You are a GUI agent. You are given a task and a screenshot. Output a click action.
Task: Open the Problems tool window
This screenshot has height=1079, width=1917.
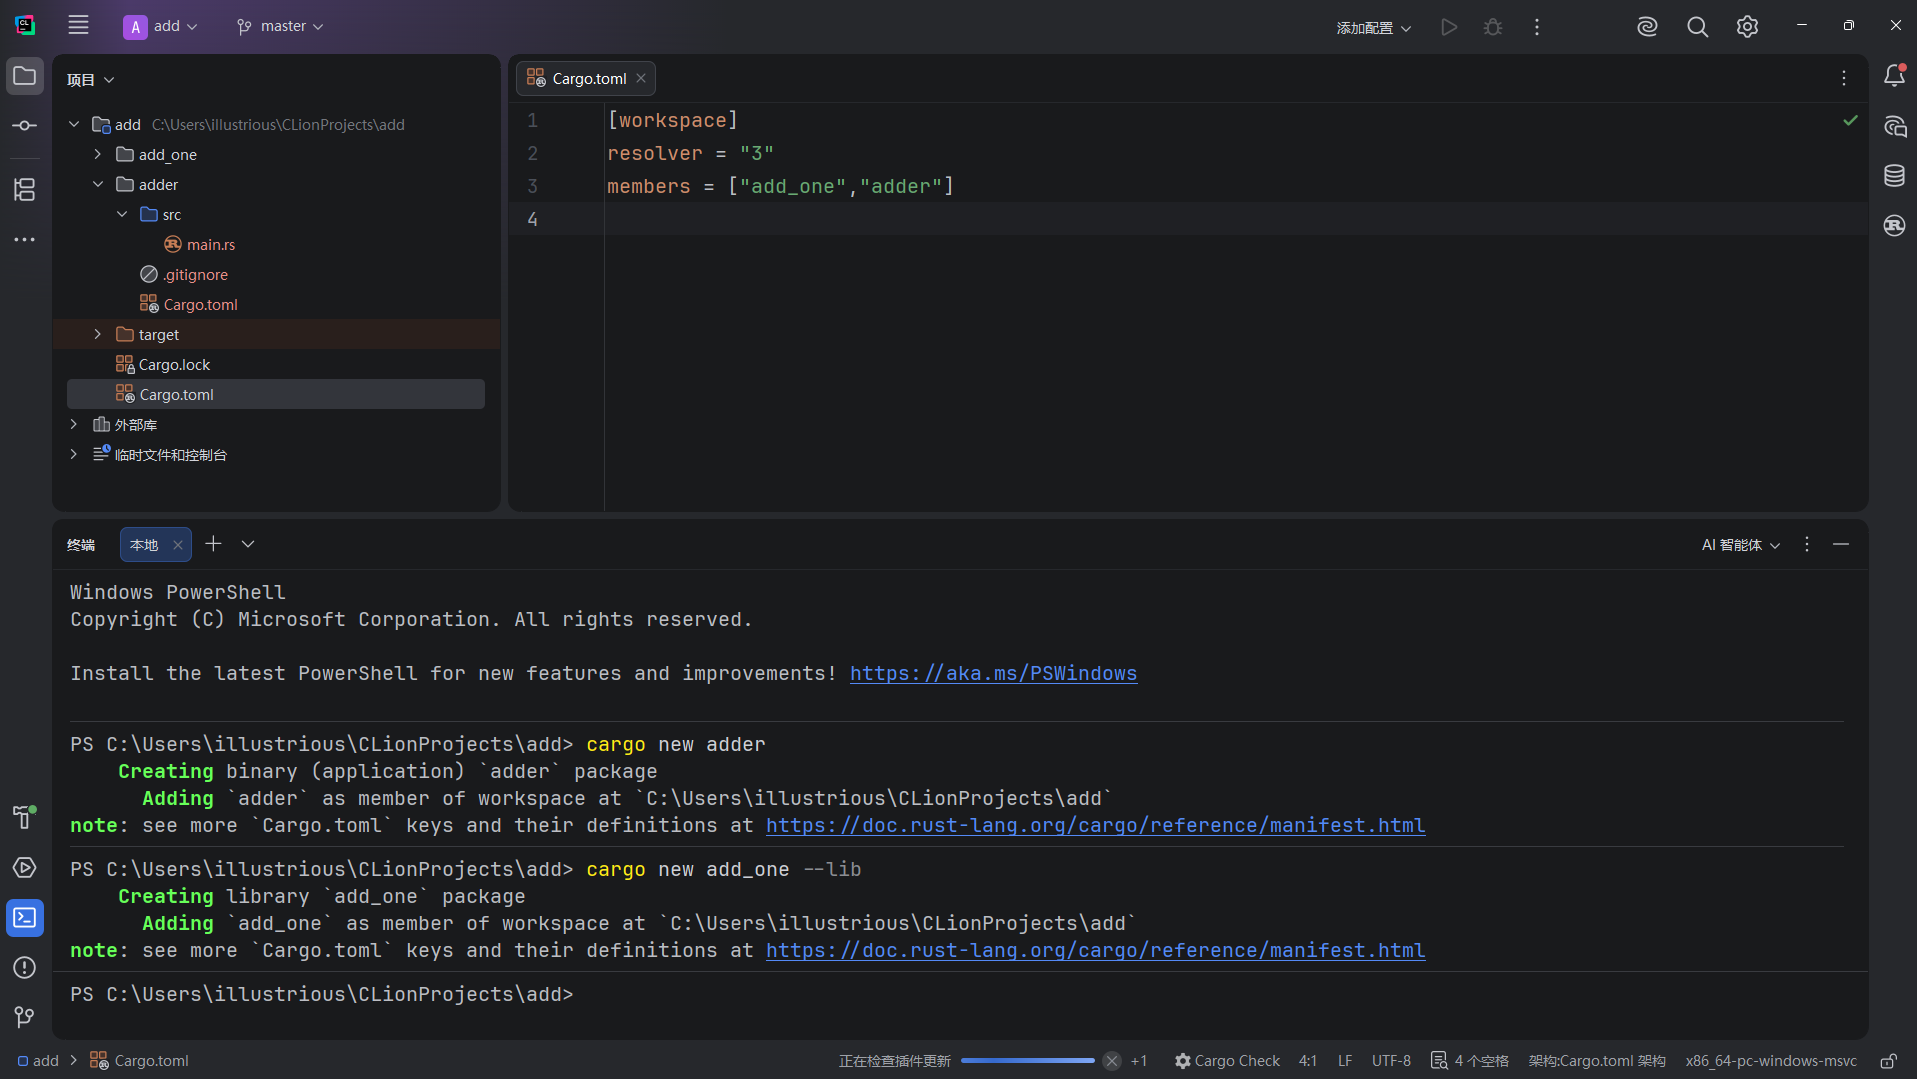pos(25,967)
